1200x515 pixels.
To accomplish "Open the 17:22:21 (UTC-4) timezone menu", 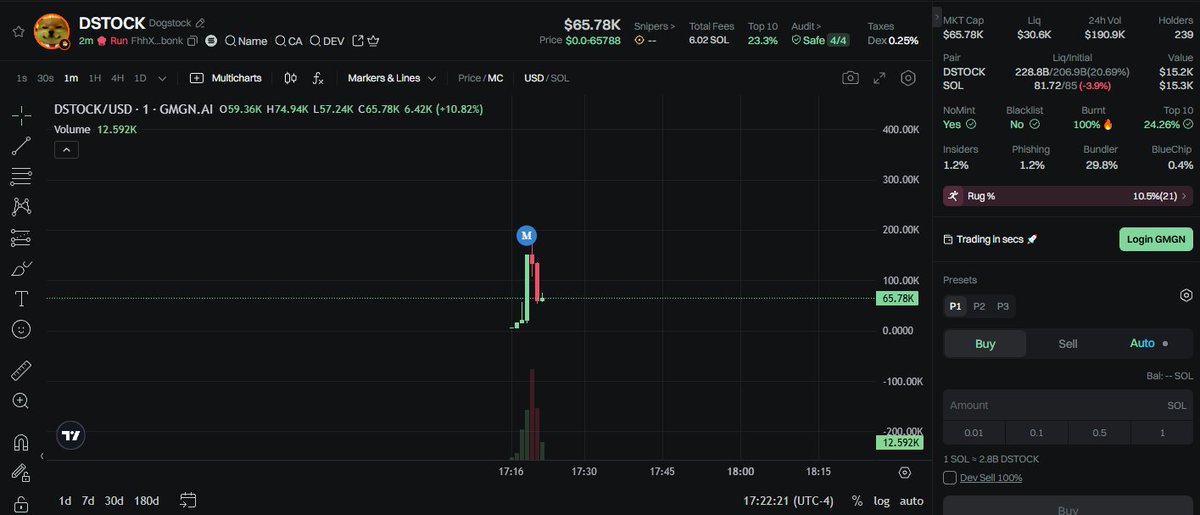I will 789,501.
